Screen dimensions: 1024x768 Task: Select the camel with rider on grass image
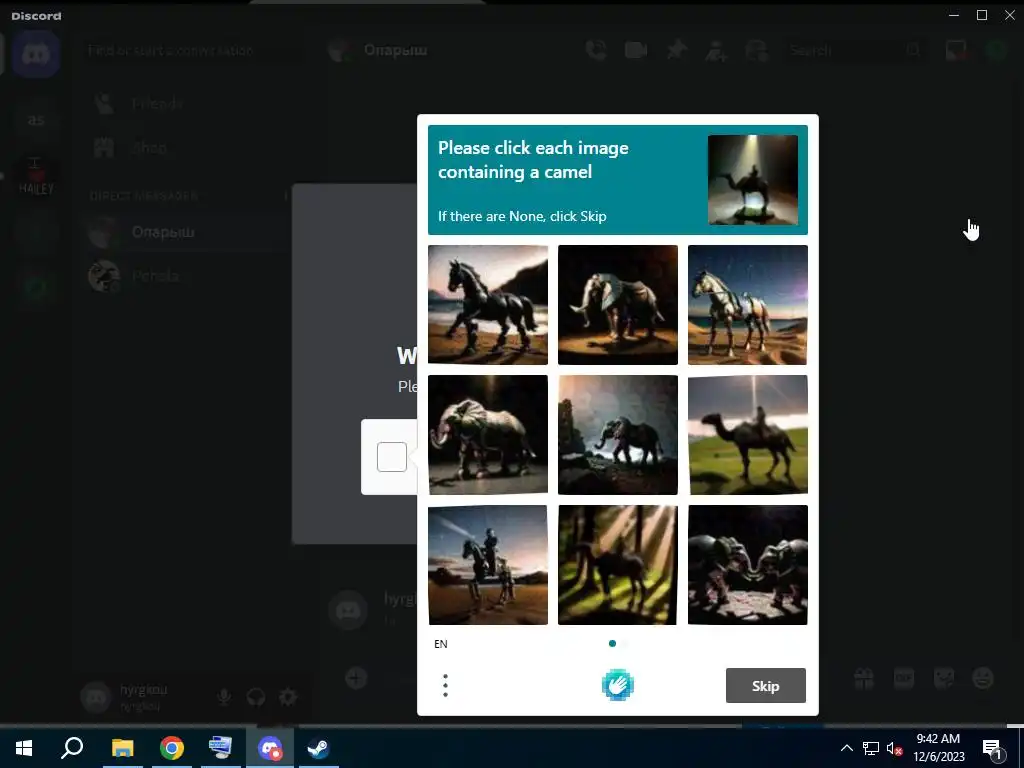(748, 434)
